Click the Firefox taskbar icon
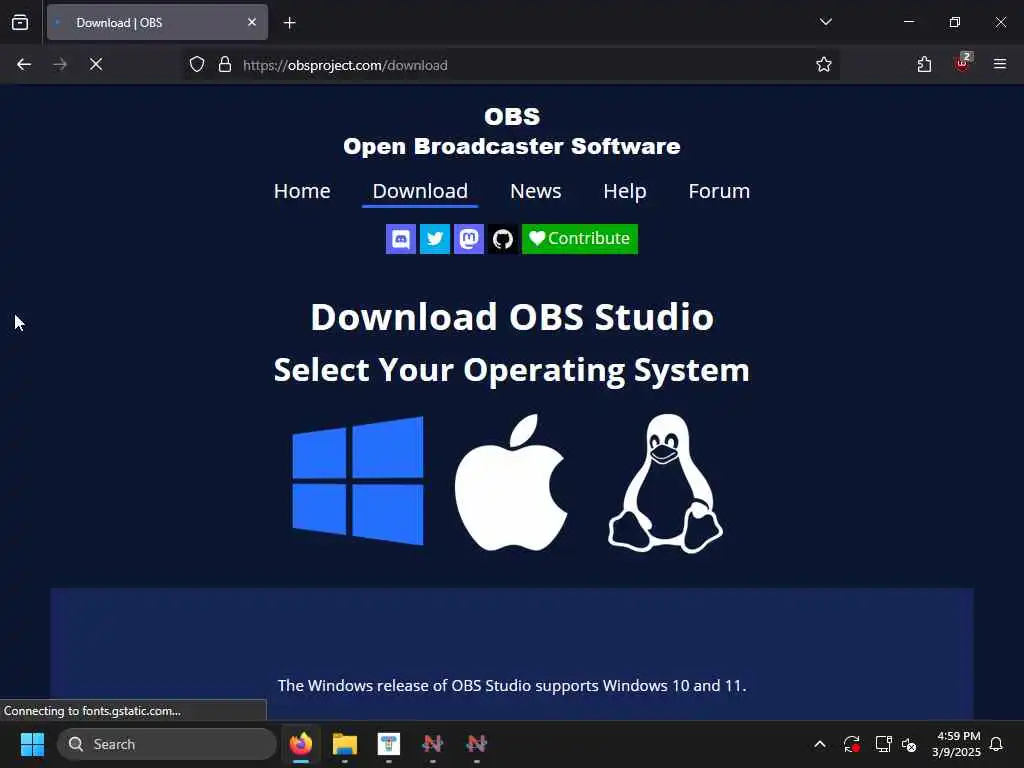The height and width of the screenshot is (768, 1024). (x=301, y=744)
